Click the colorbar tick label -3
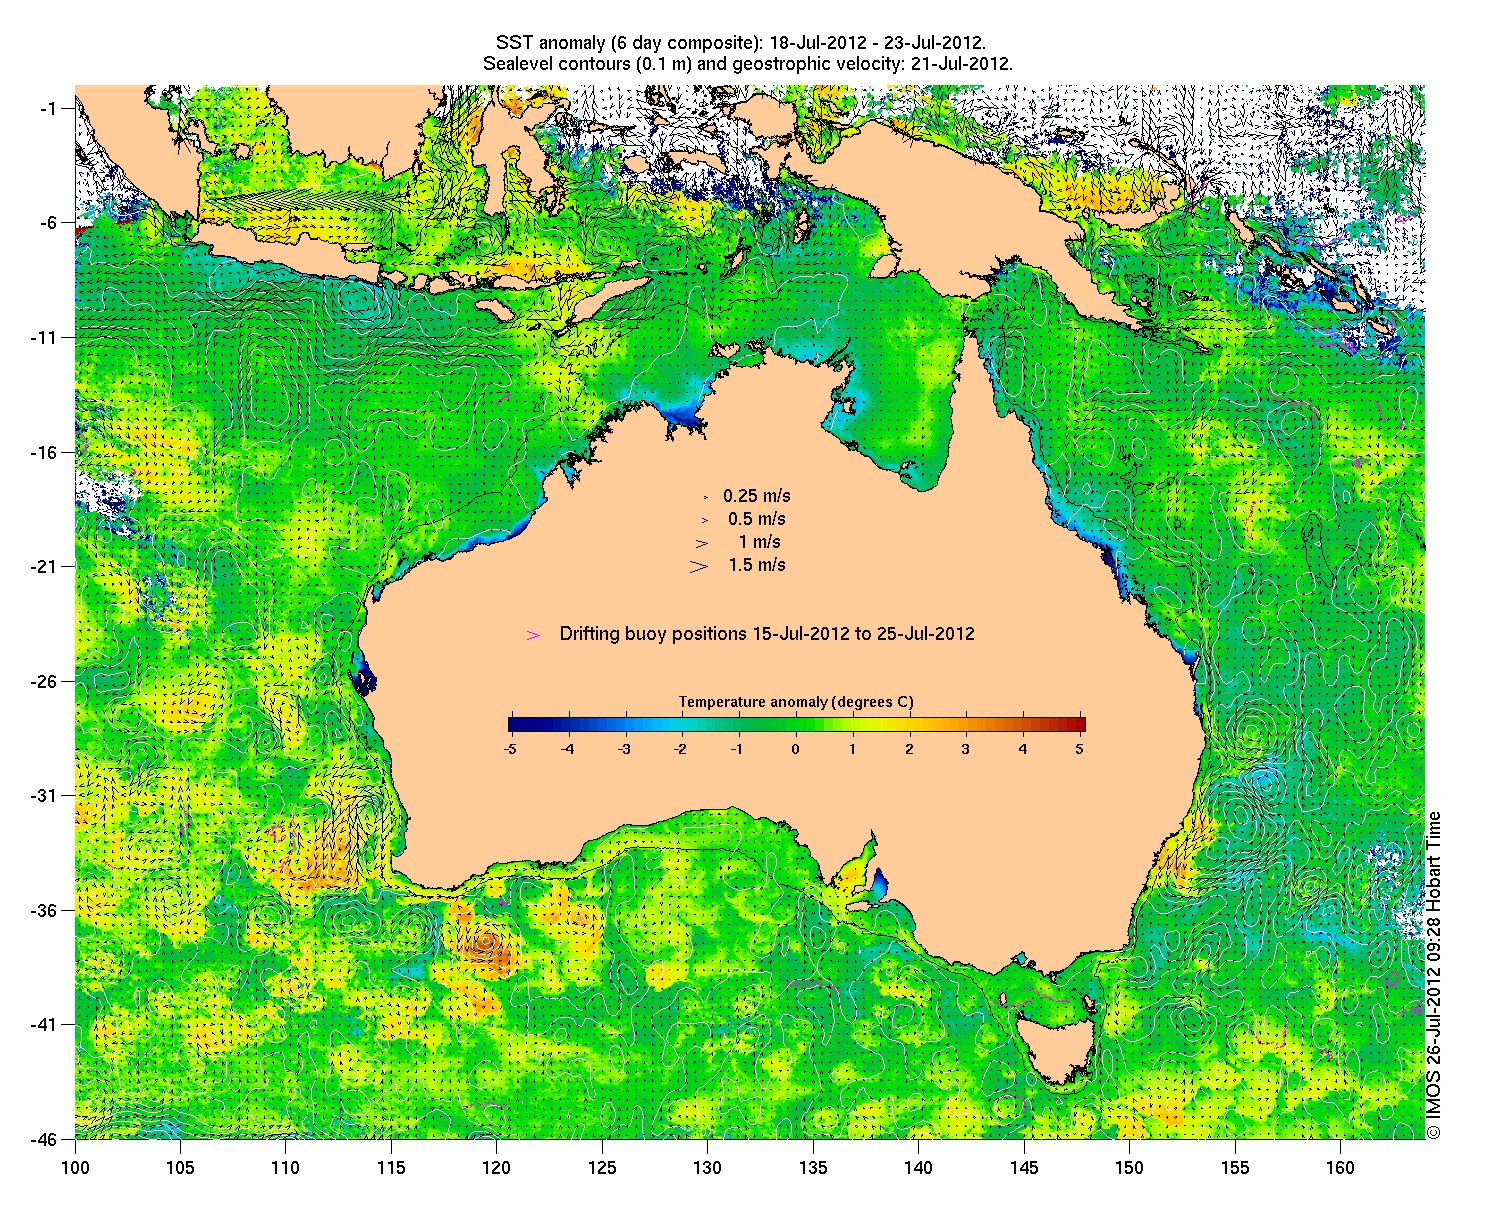 click(625, 749)
